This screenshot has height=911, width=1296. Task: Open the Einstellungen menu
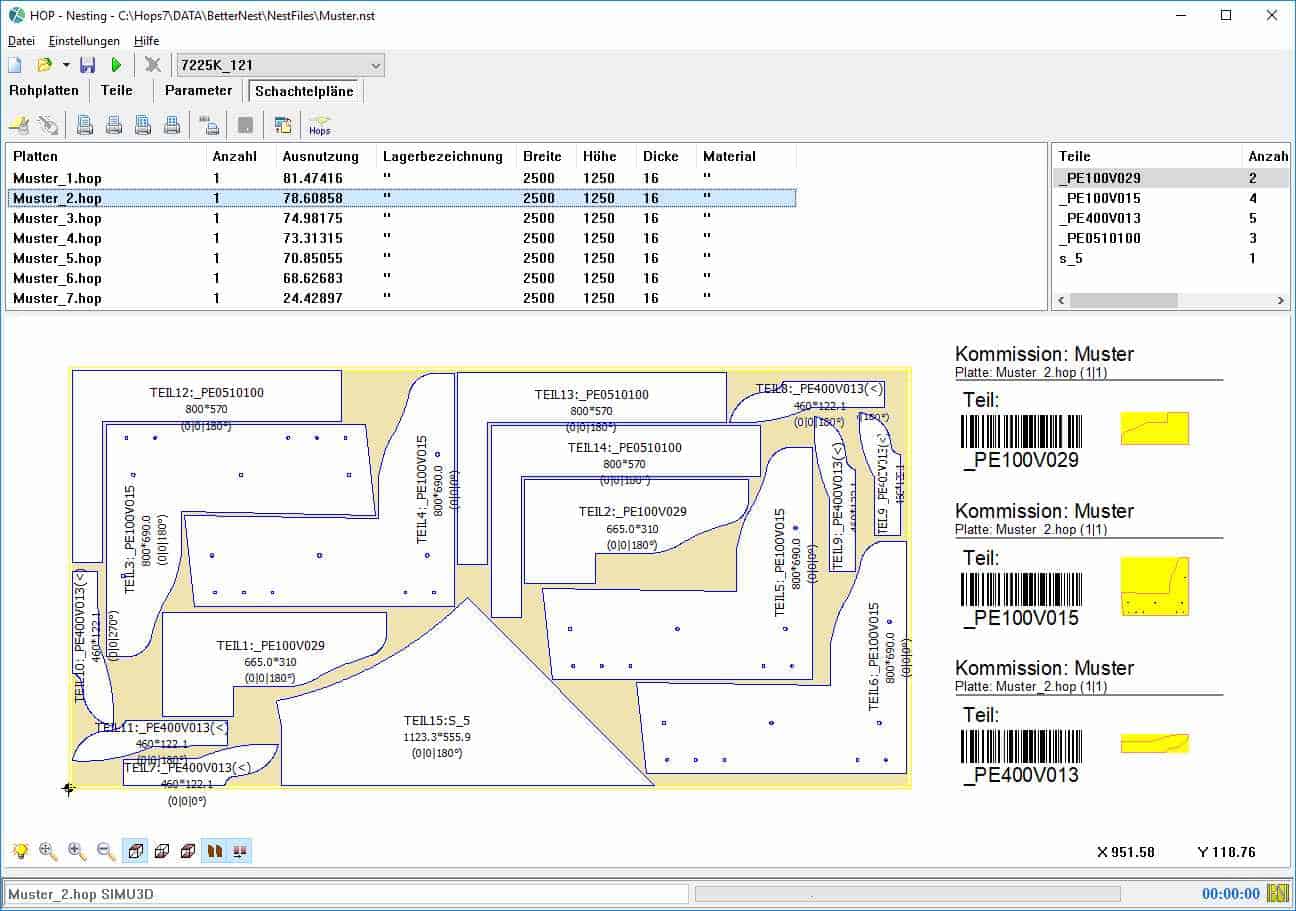(84, 41)
